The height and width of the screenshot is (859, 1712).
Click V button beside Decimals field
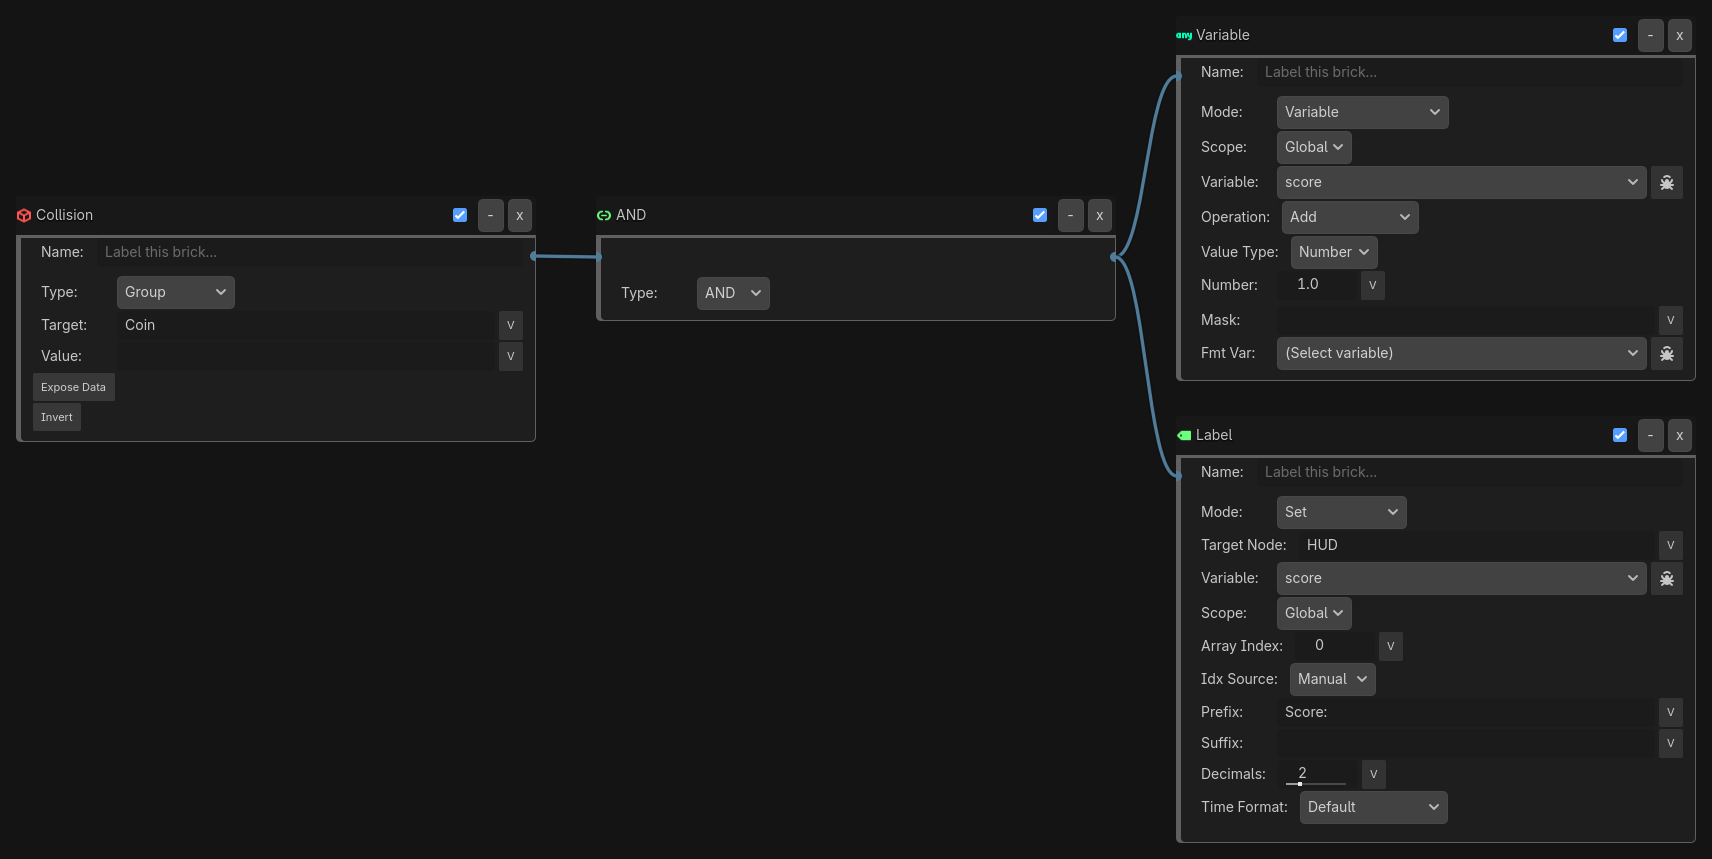point(1374,774)
